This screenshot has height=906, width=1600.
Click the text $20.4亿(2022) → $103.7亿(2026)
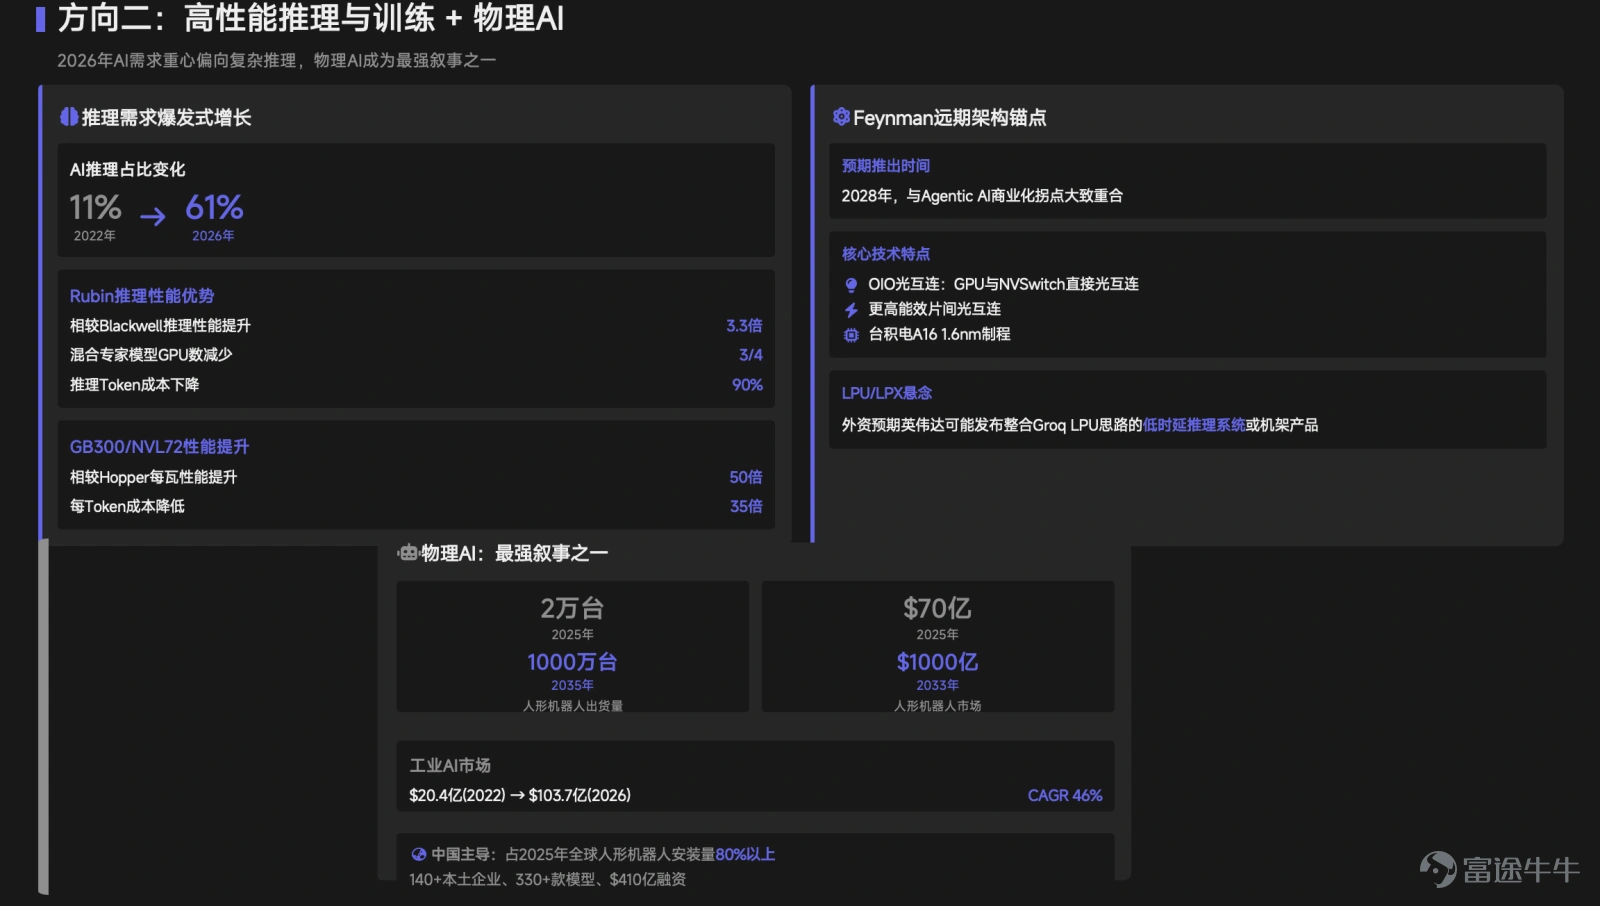point(520,796)
